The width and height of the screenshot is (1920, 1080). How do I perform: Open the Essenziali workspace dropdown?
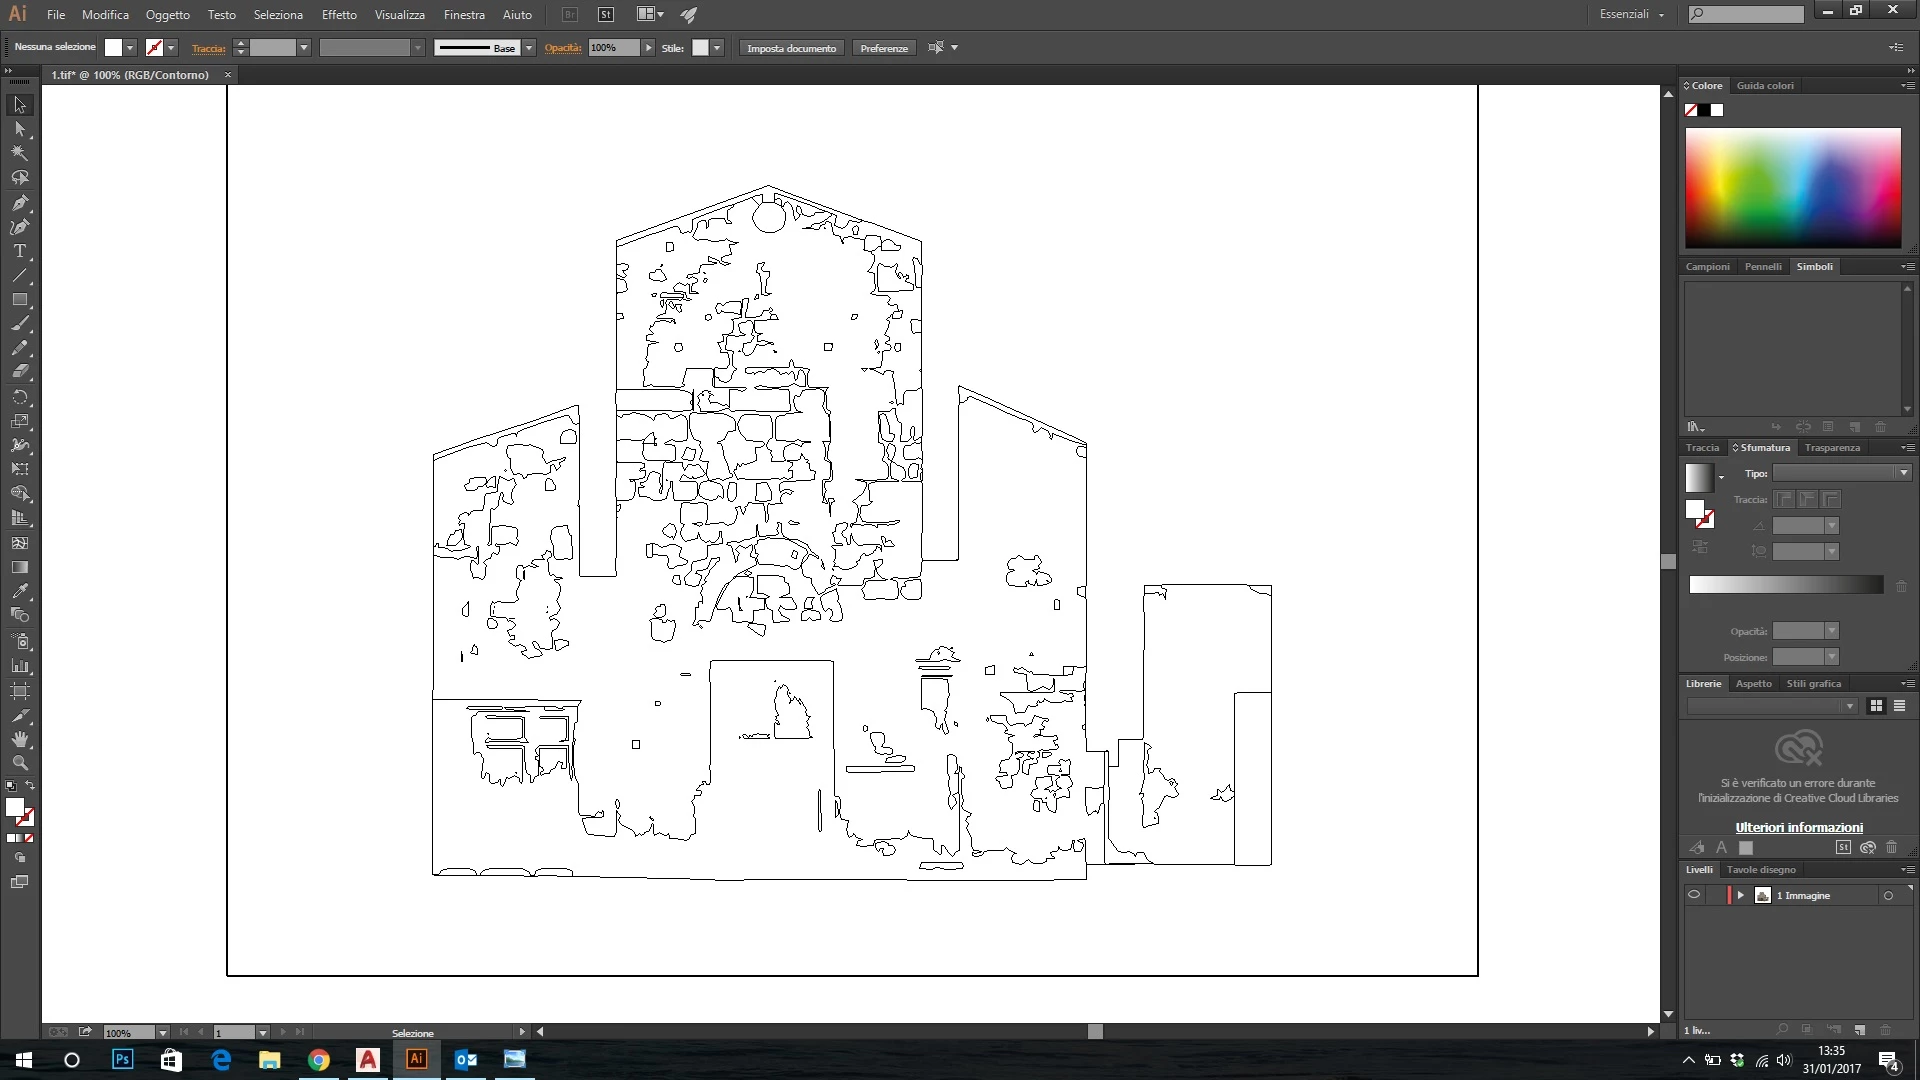coord(1632,14)
